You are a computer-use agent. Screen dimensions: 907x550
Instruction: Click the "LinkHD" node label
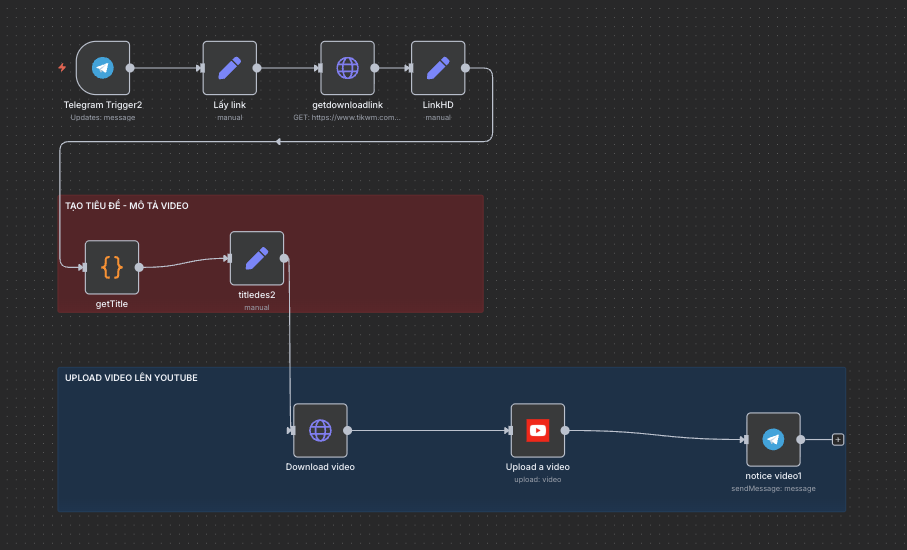[x=438, y=105]
